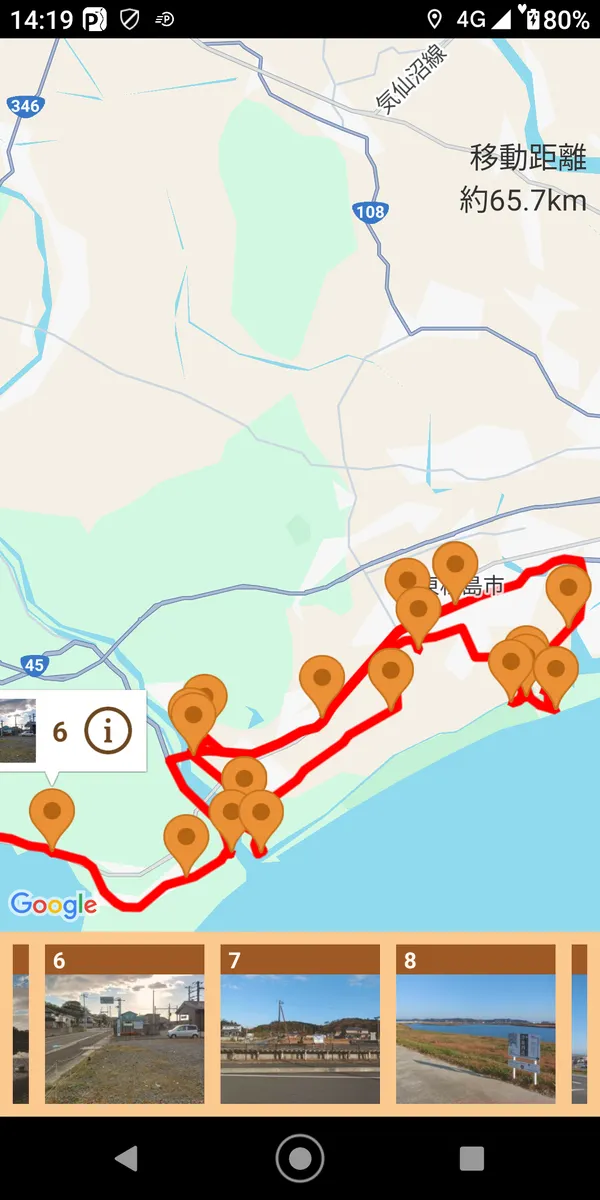Tap Android recent apps square button

(x=472, y=1158)
